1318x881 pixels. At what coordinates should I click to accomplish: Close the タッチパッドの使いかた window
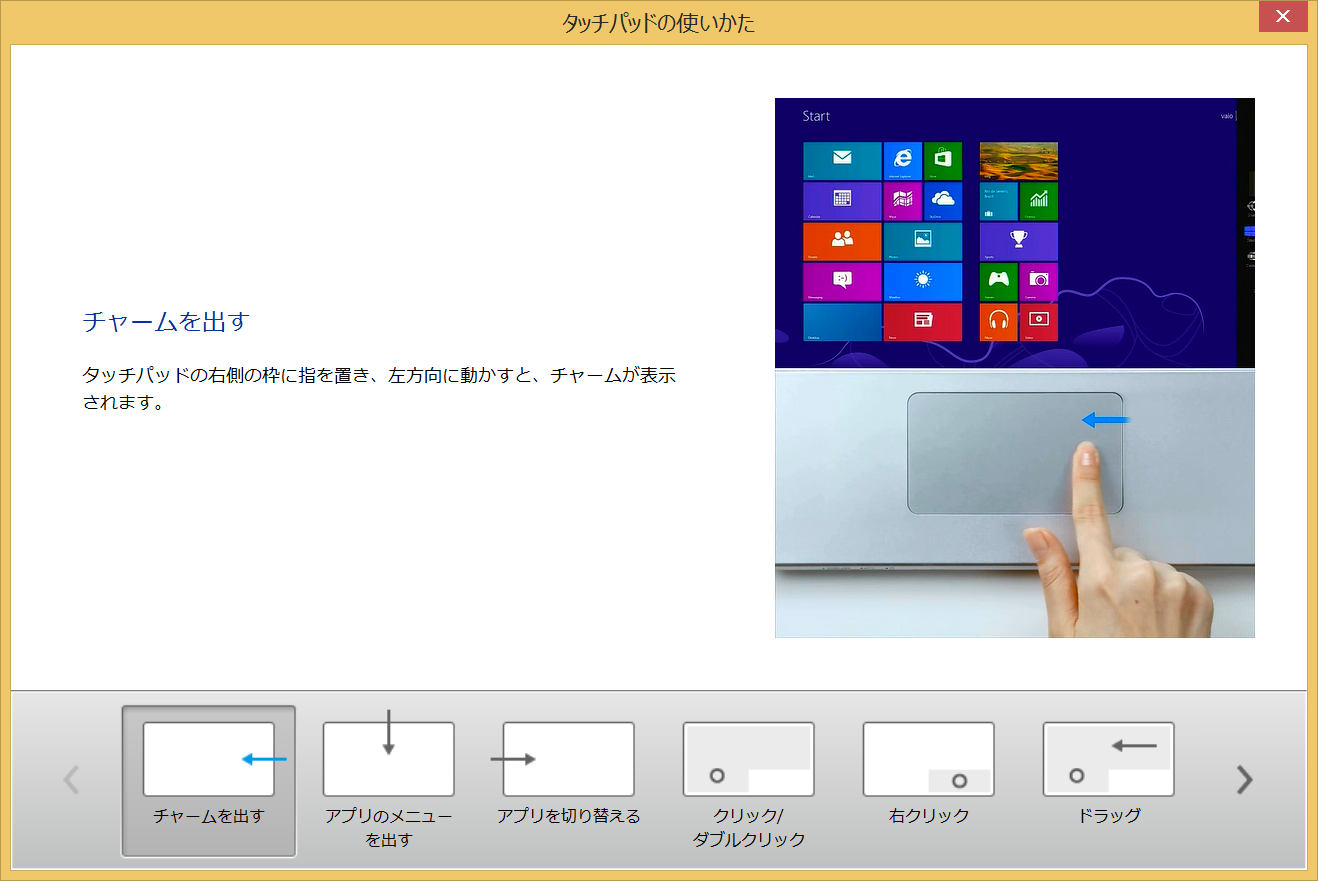click(1283, 17)
